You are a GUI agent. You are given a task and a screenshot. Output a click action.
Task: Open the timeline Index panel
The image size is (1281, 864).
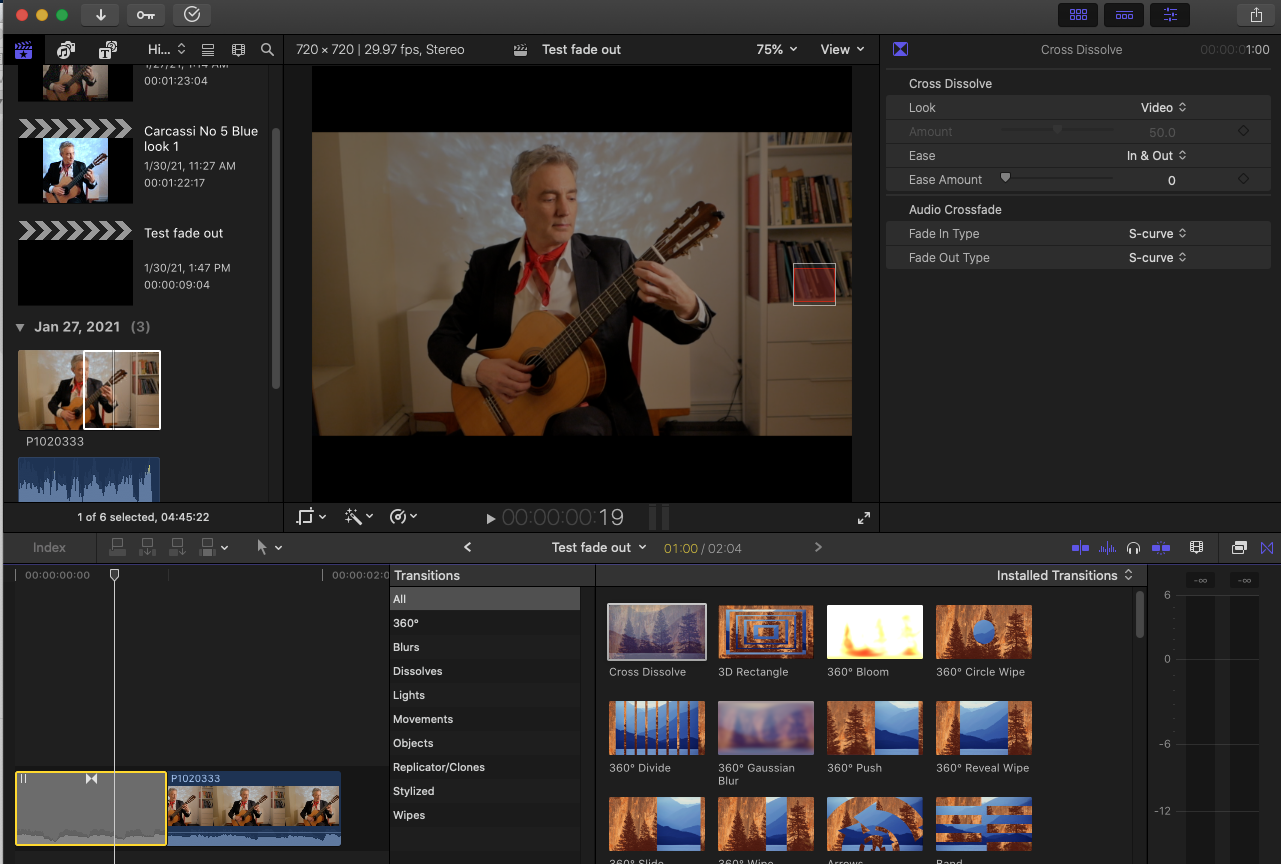[49, 547]
